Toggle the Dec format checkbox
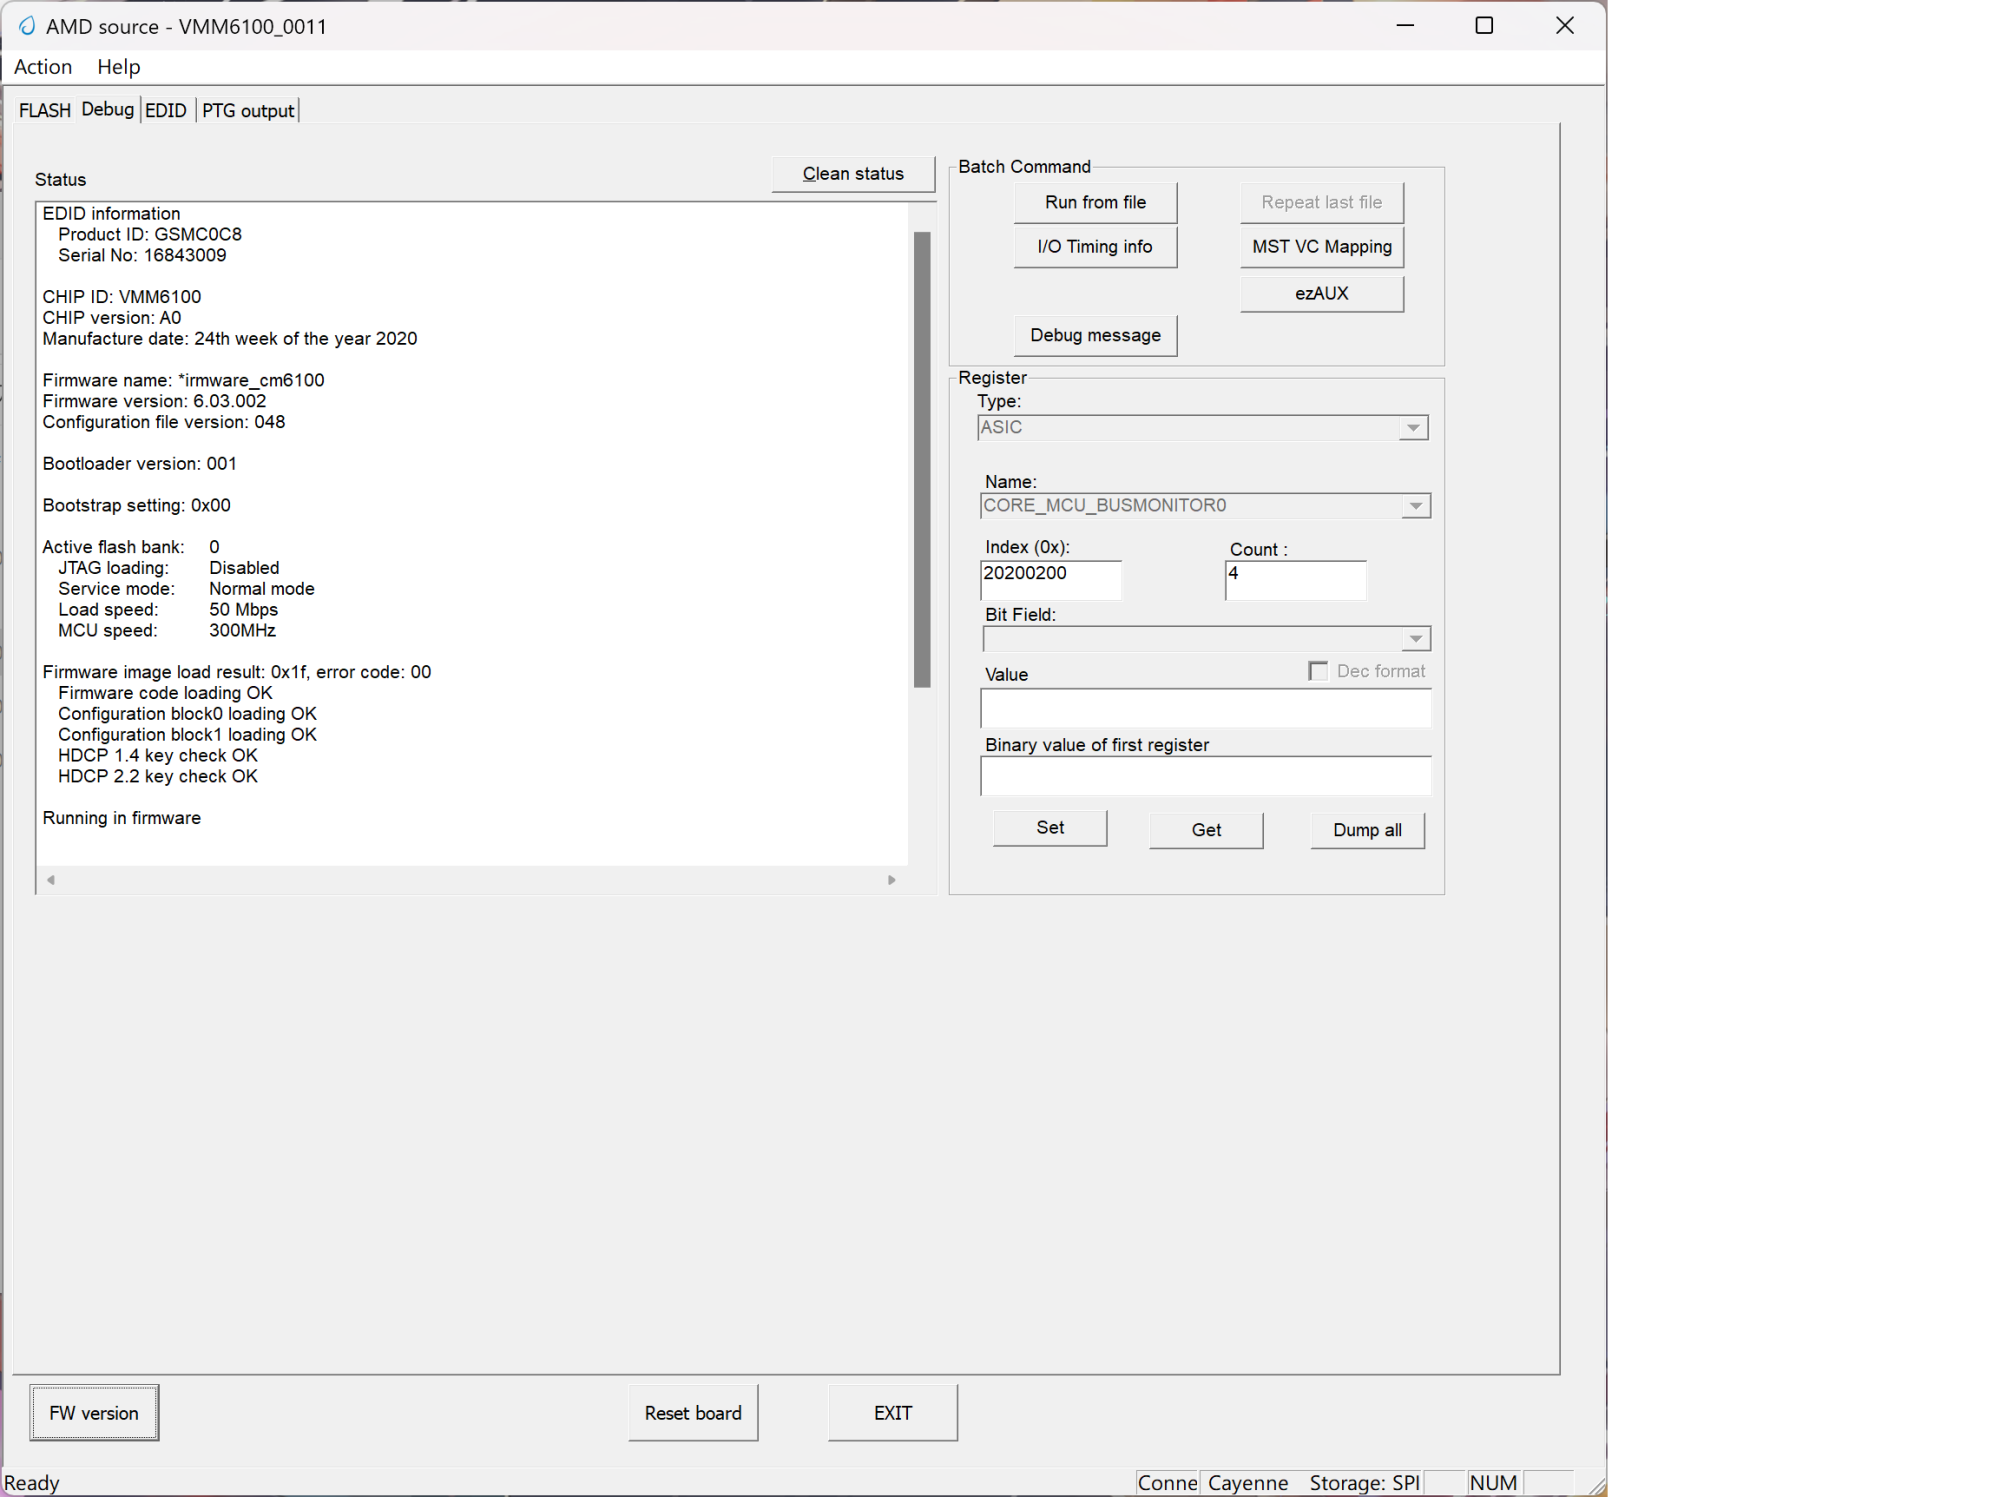 (x=1318, y=671)
